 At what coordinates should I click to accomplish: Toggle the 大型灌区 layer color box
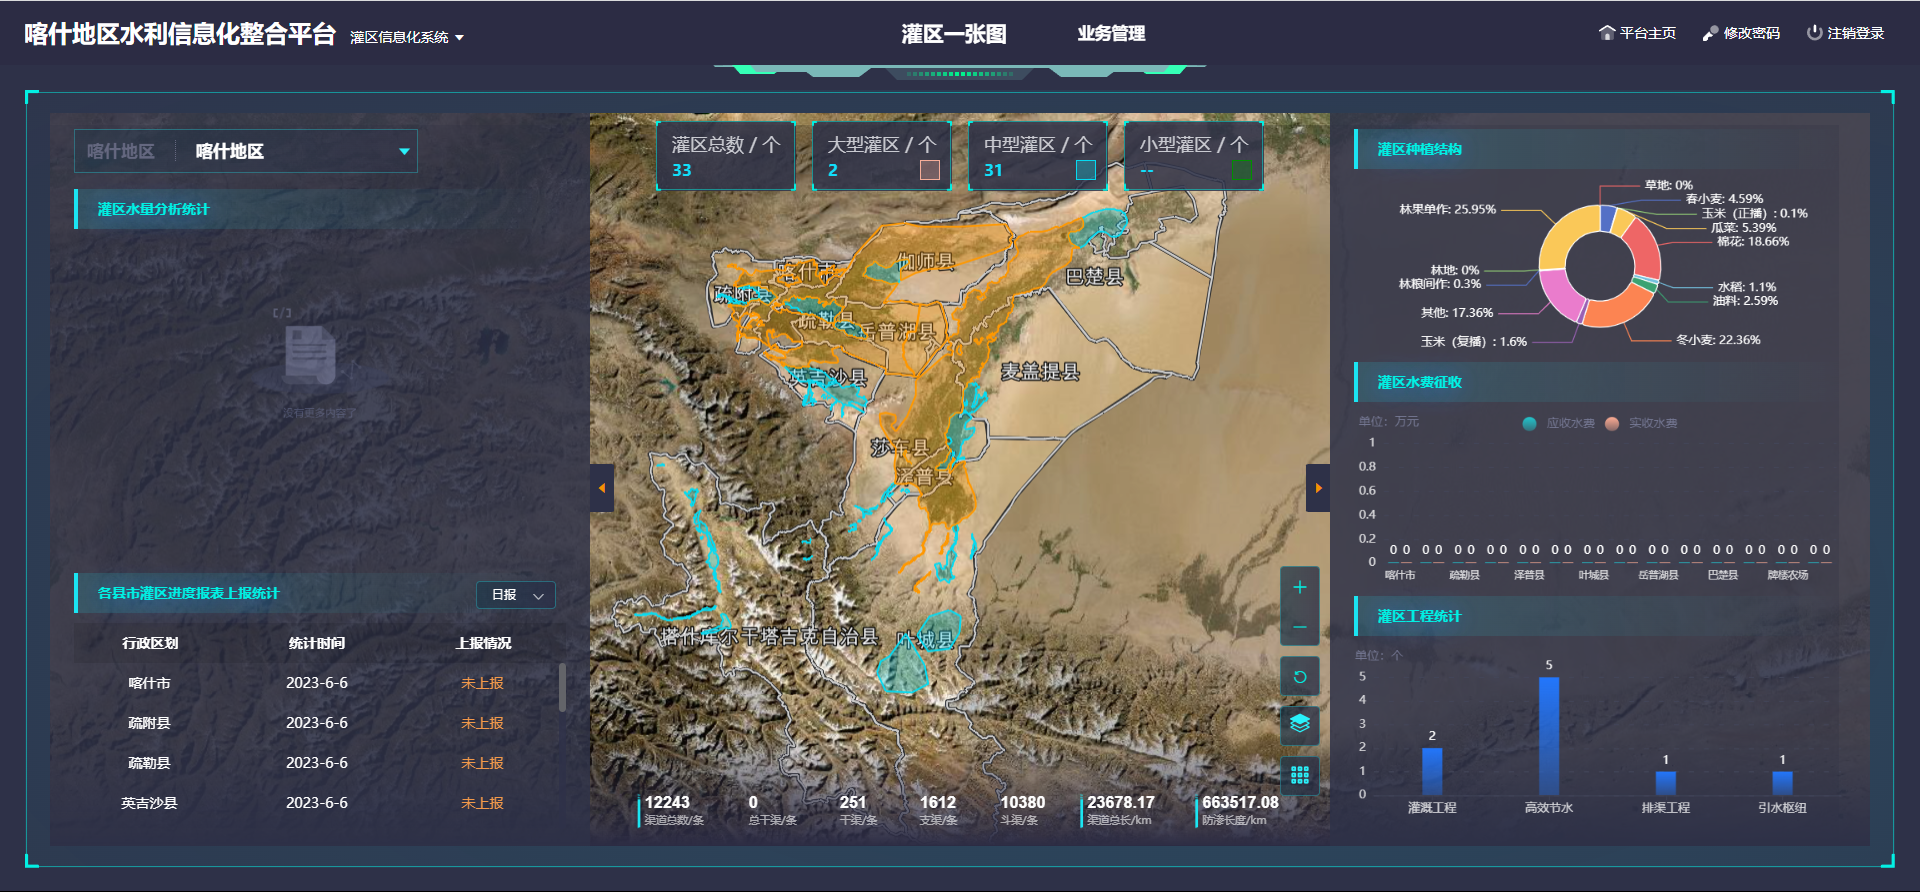[x=929, y=170]
